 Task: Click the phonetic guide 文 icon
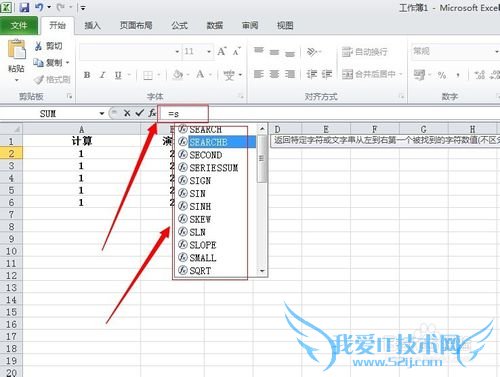229,75
